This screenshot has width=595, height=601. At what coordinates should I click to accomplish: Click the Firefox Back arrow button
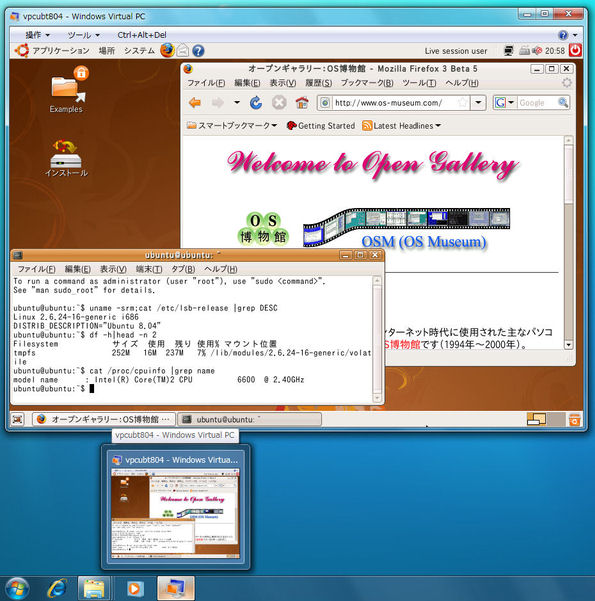point(195,103)
